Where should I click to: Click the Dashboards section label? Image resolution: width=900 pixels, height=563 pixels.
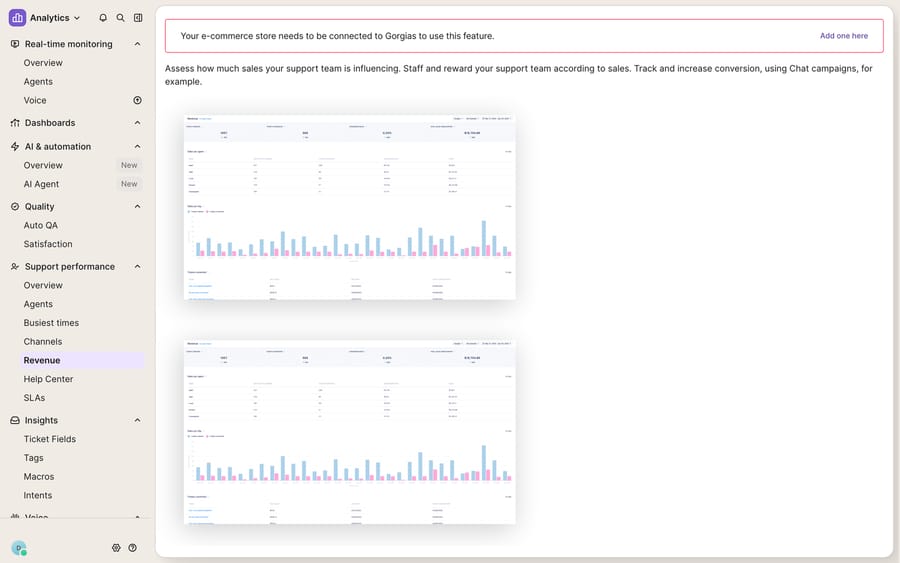50,123
